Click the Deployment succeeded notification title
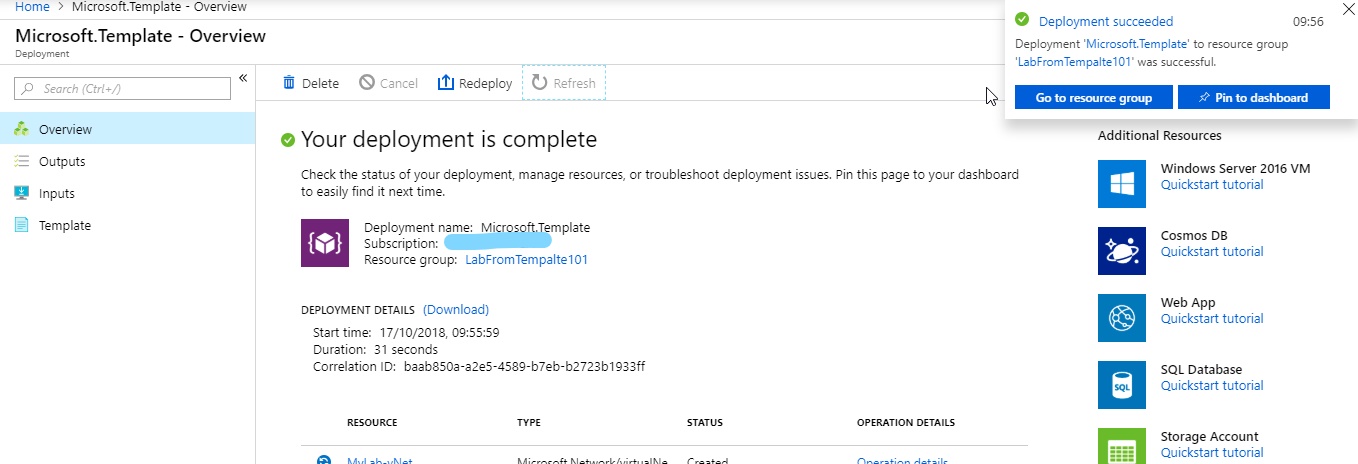The image size is (1358, 464). [1106, 21]
